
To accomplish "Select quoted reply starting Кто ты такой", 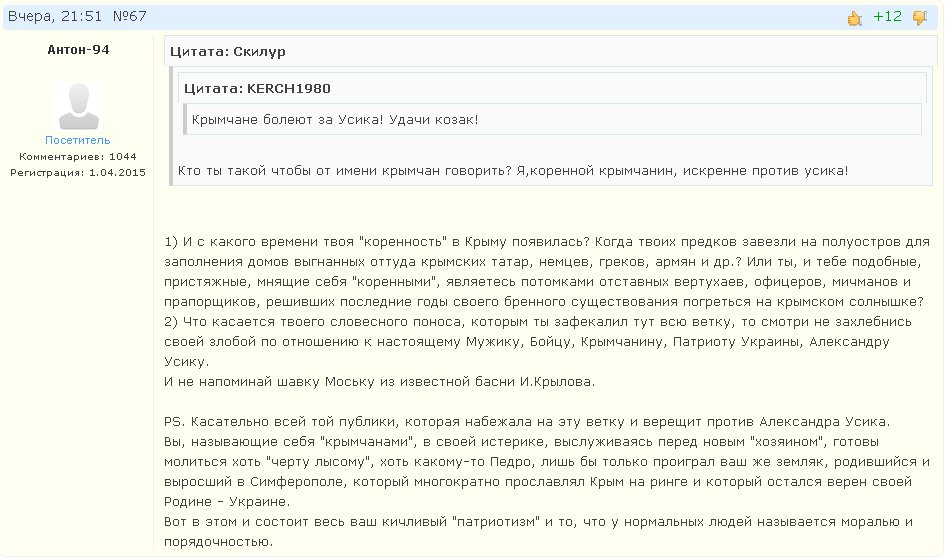I will tap(513, 171).
